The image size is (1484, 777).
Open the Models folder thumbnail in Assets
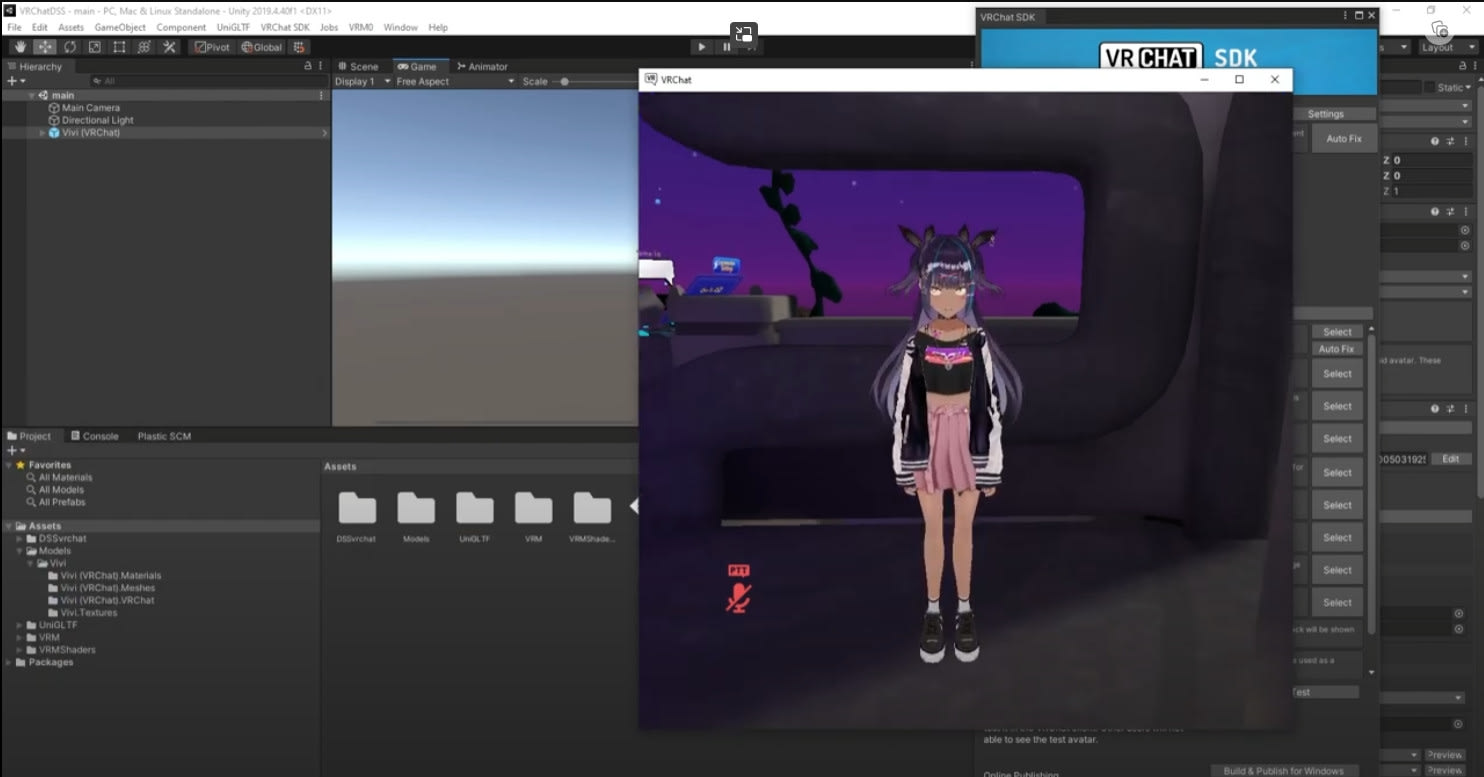coord(416,510)
